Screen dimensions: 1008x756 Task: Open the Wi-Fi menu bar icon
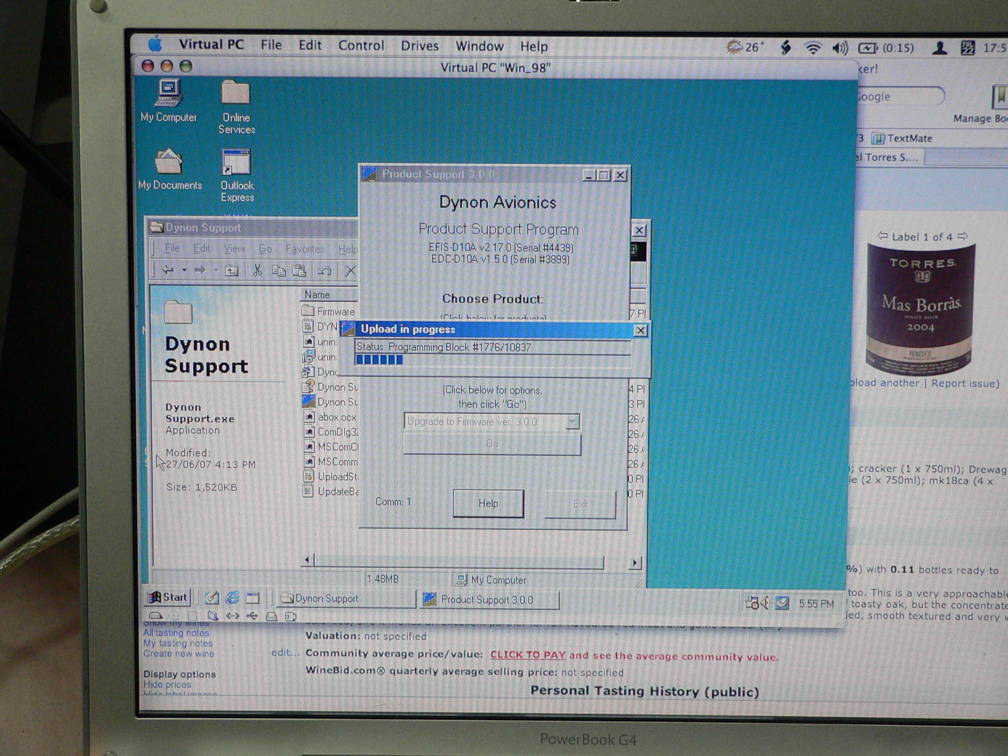813,48
